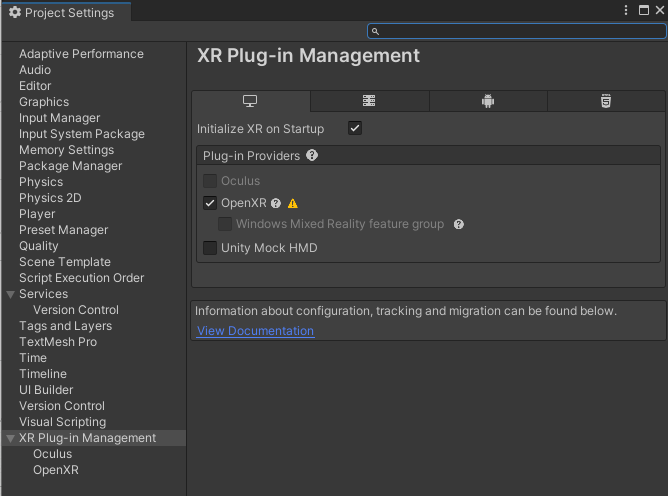Open the three-dot window options menu
This screenshot has width=668, height=496.
pos(625,10)
